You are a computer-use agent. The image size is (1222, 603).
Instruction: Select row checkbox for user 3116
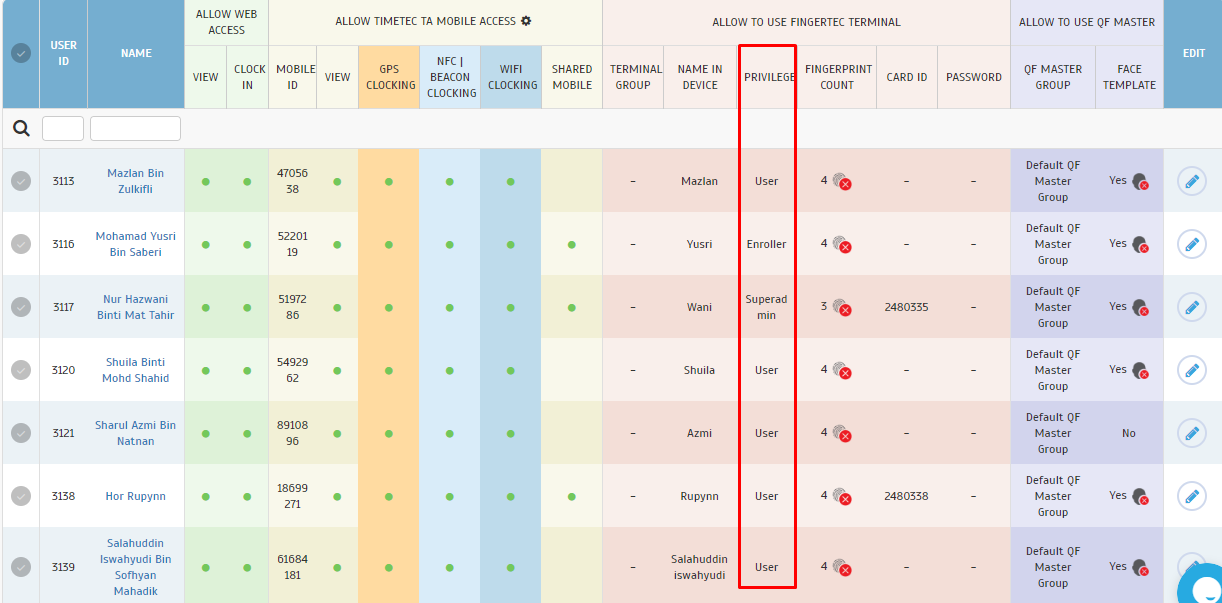(x=20, y=244)
